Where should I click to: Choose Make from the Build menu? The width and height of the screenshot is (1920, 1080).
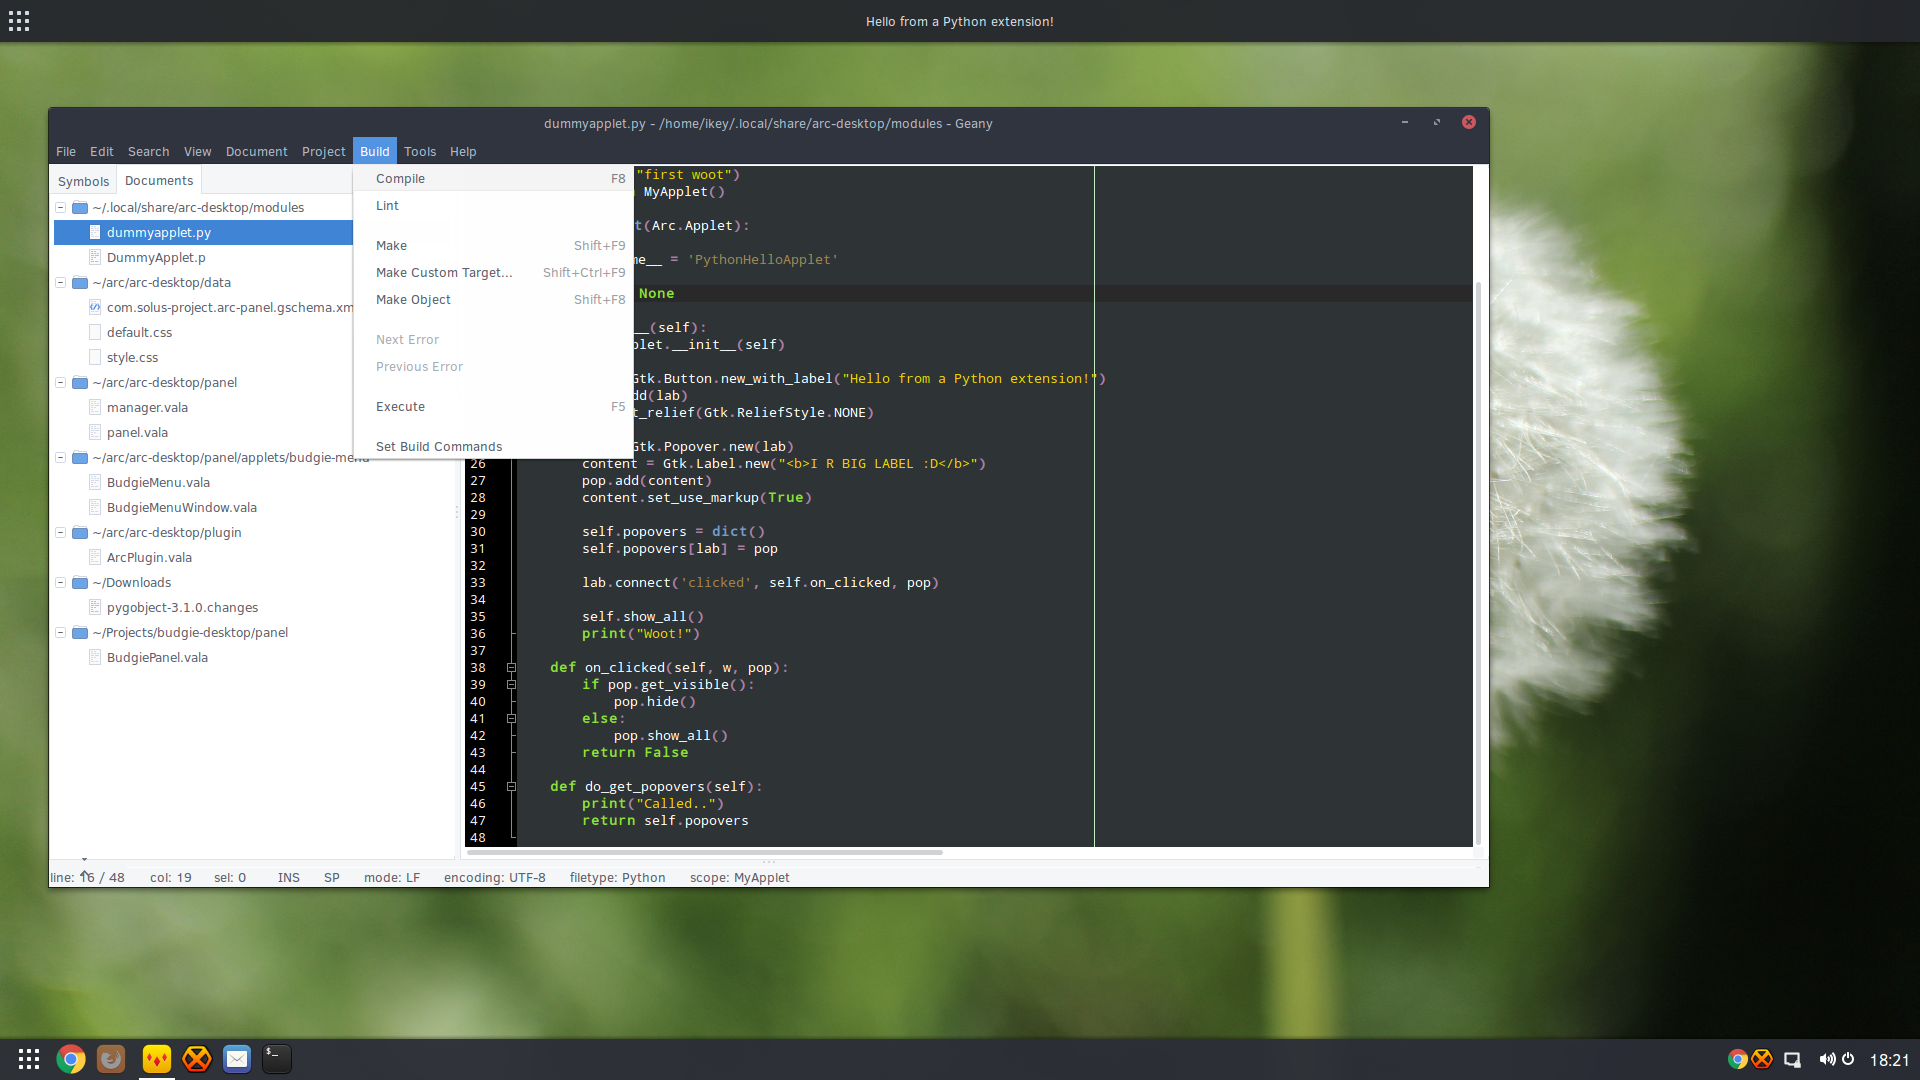click(493, 246)
